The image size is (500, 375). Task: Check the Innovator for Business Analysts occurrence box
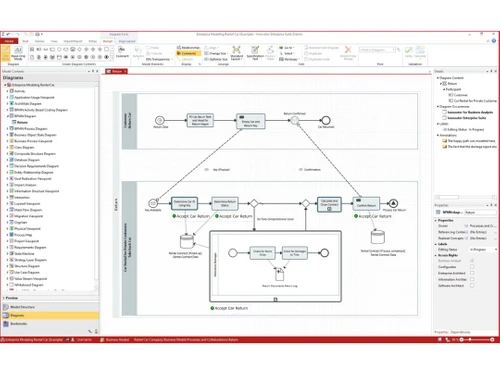pyautogui.click(x=444, y=112)
